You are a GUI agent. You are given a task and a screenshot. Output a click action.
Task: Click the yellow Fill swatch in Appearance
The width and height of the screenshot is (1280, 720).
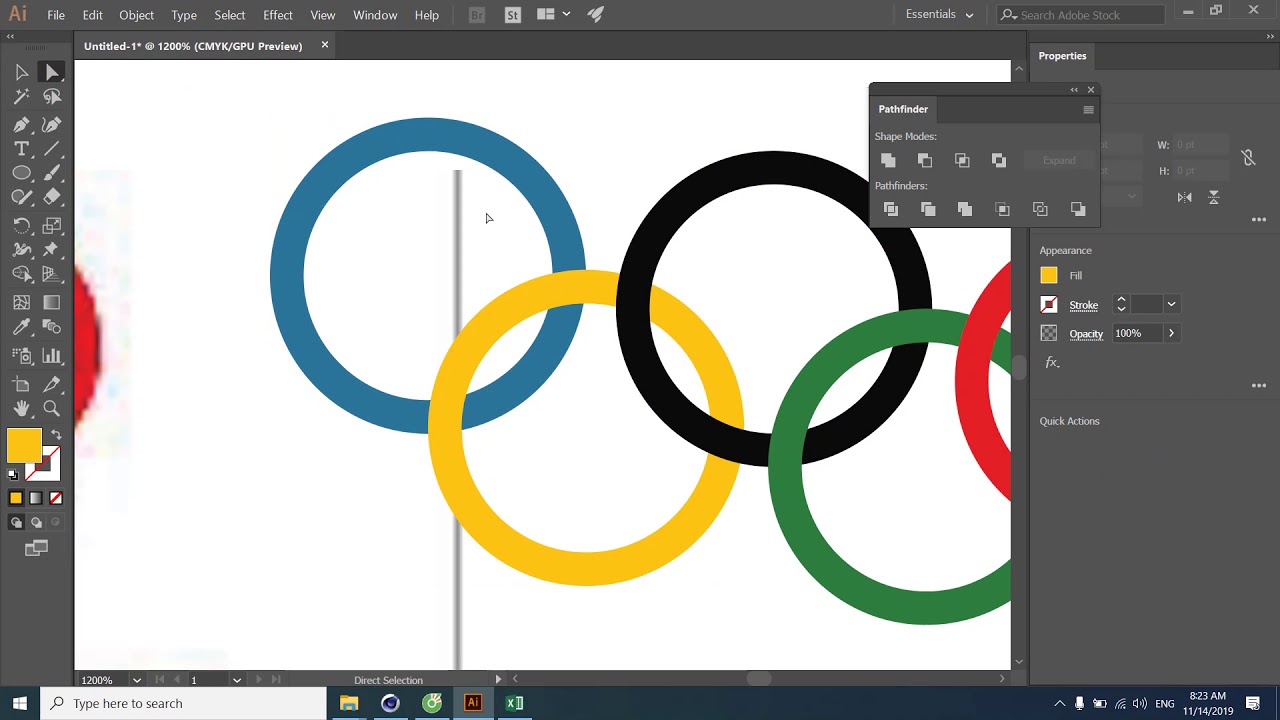1049,276
